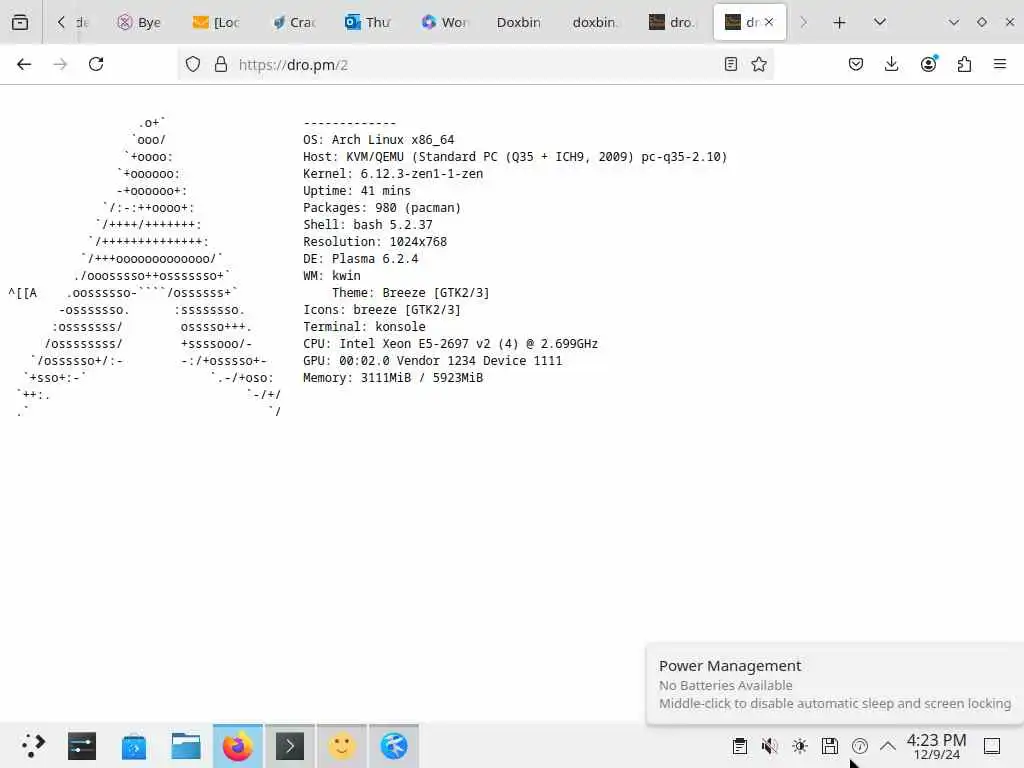Go back to the previous page
Viewport: 1024px width, 768px height.
point(24,64)
